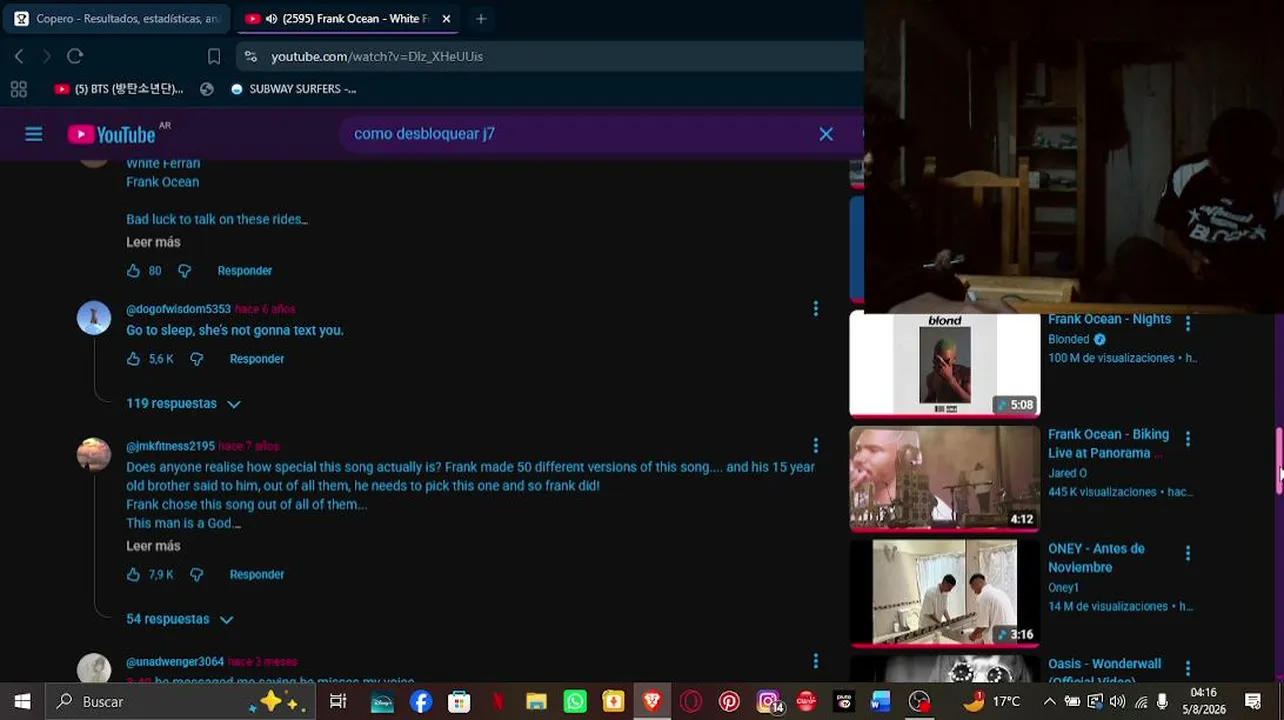
Task: Expand 'Leer más' on @jmkfitness2195's comment
Action: click(x=153, y=546)
